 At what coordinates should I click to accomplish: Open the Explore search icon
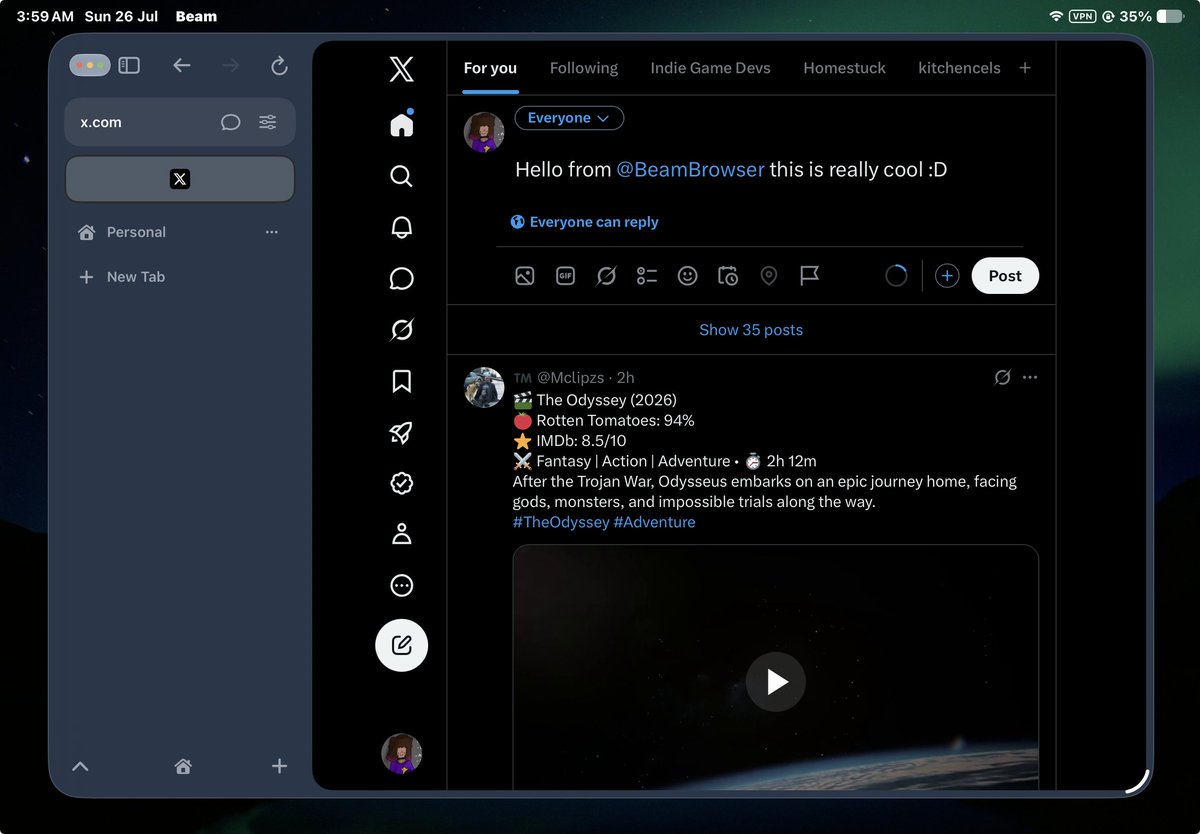(x=401, y=176)
